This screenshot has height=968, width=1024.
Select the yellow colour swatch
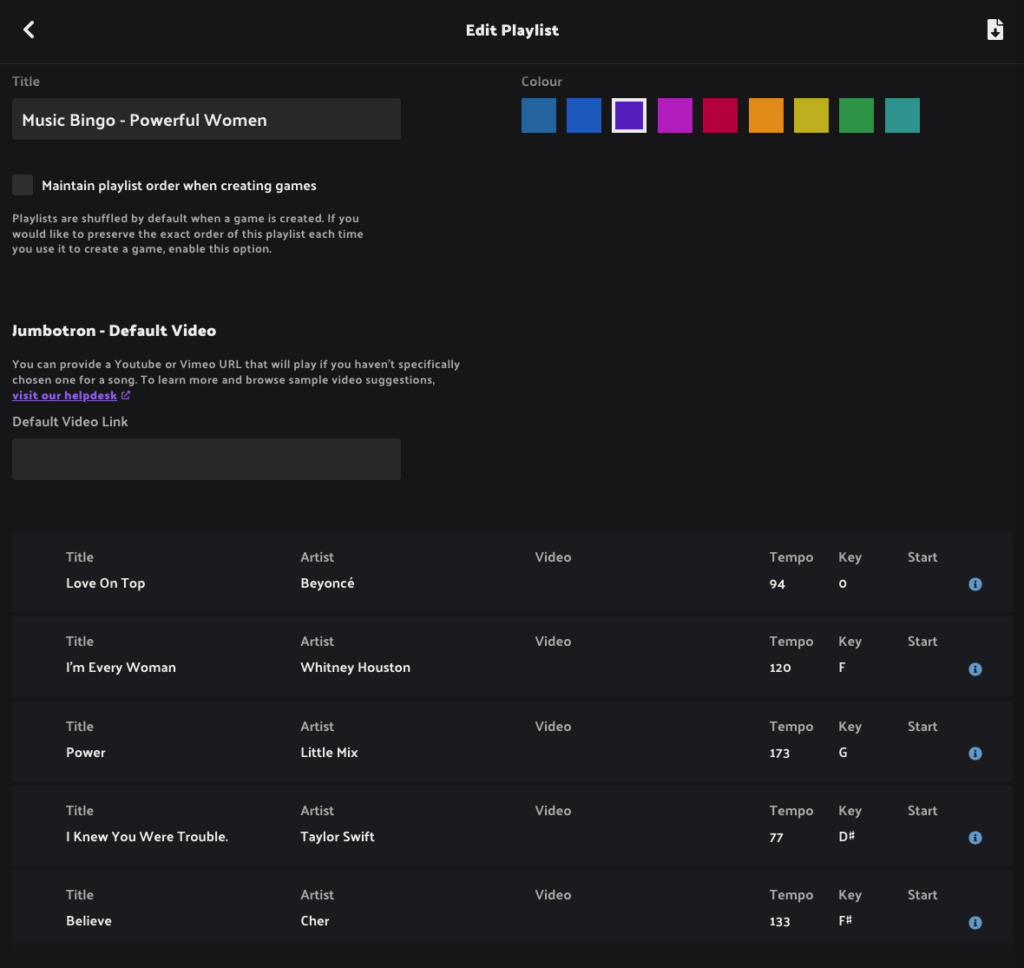coord(811,116)
